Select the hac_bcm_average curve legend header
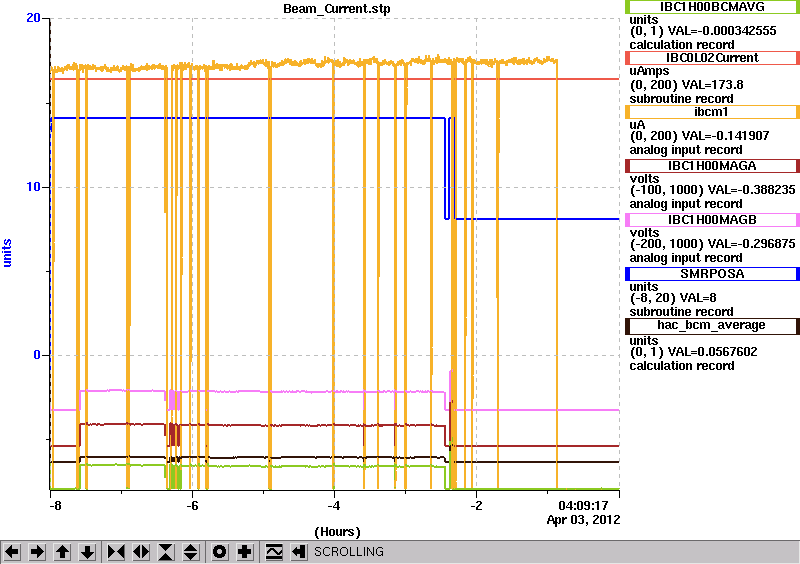800x564 pixels. tap(712, 326)
